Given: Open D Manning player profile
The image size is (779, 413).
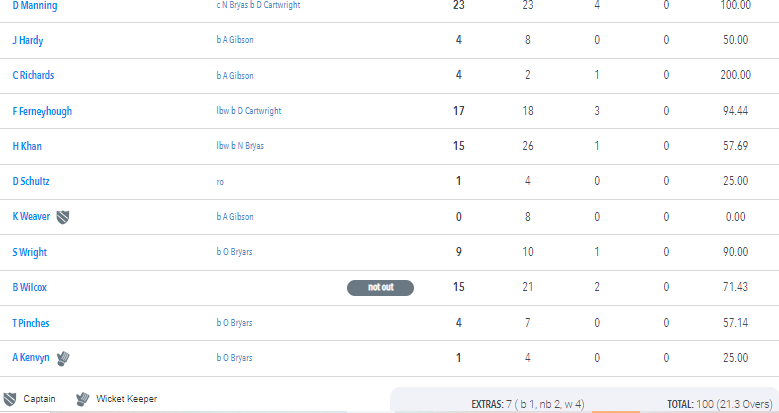Looking at the screenshot, I should (x=35, y=5).
